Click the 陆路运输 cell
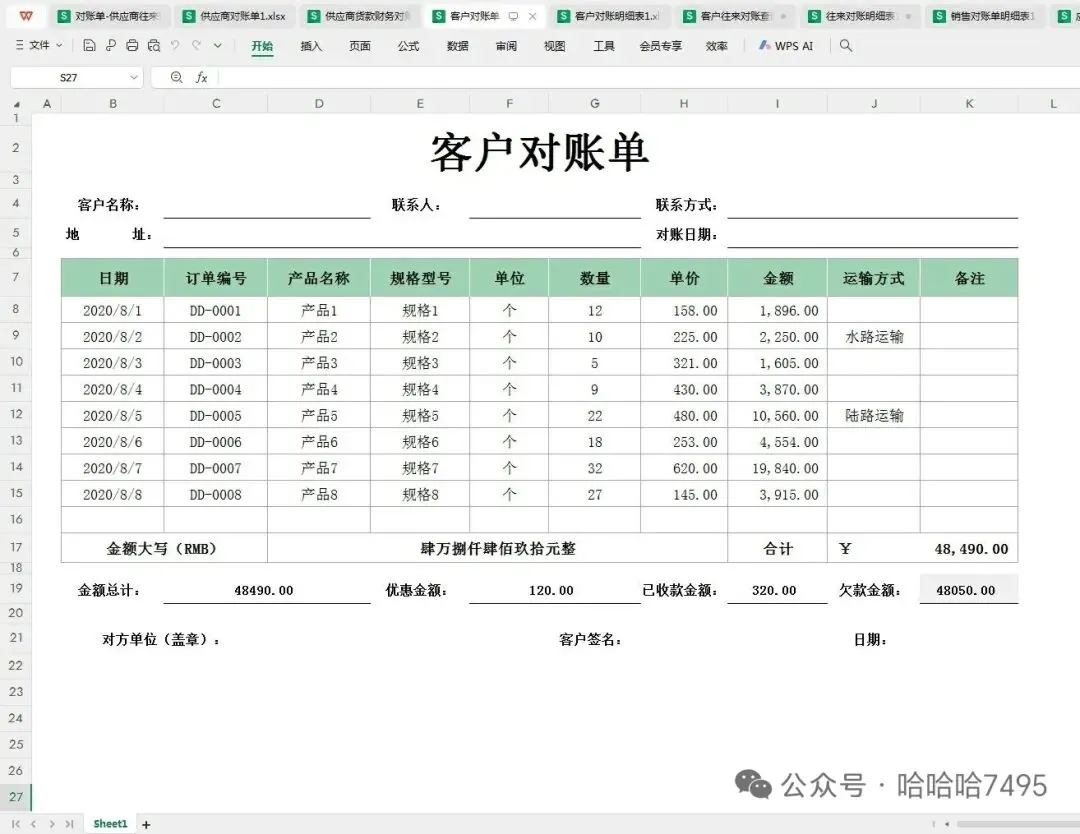This screenshot has width=1080, height=834. pos(873,415)
